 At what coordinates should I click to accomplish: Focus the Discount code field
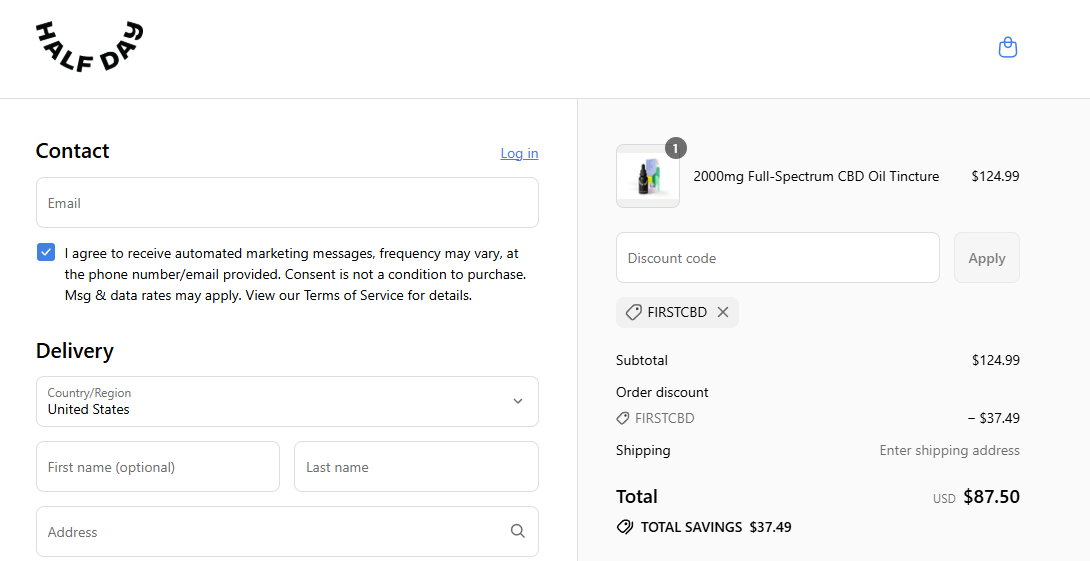[778, 258]
